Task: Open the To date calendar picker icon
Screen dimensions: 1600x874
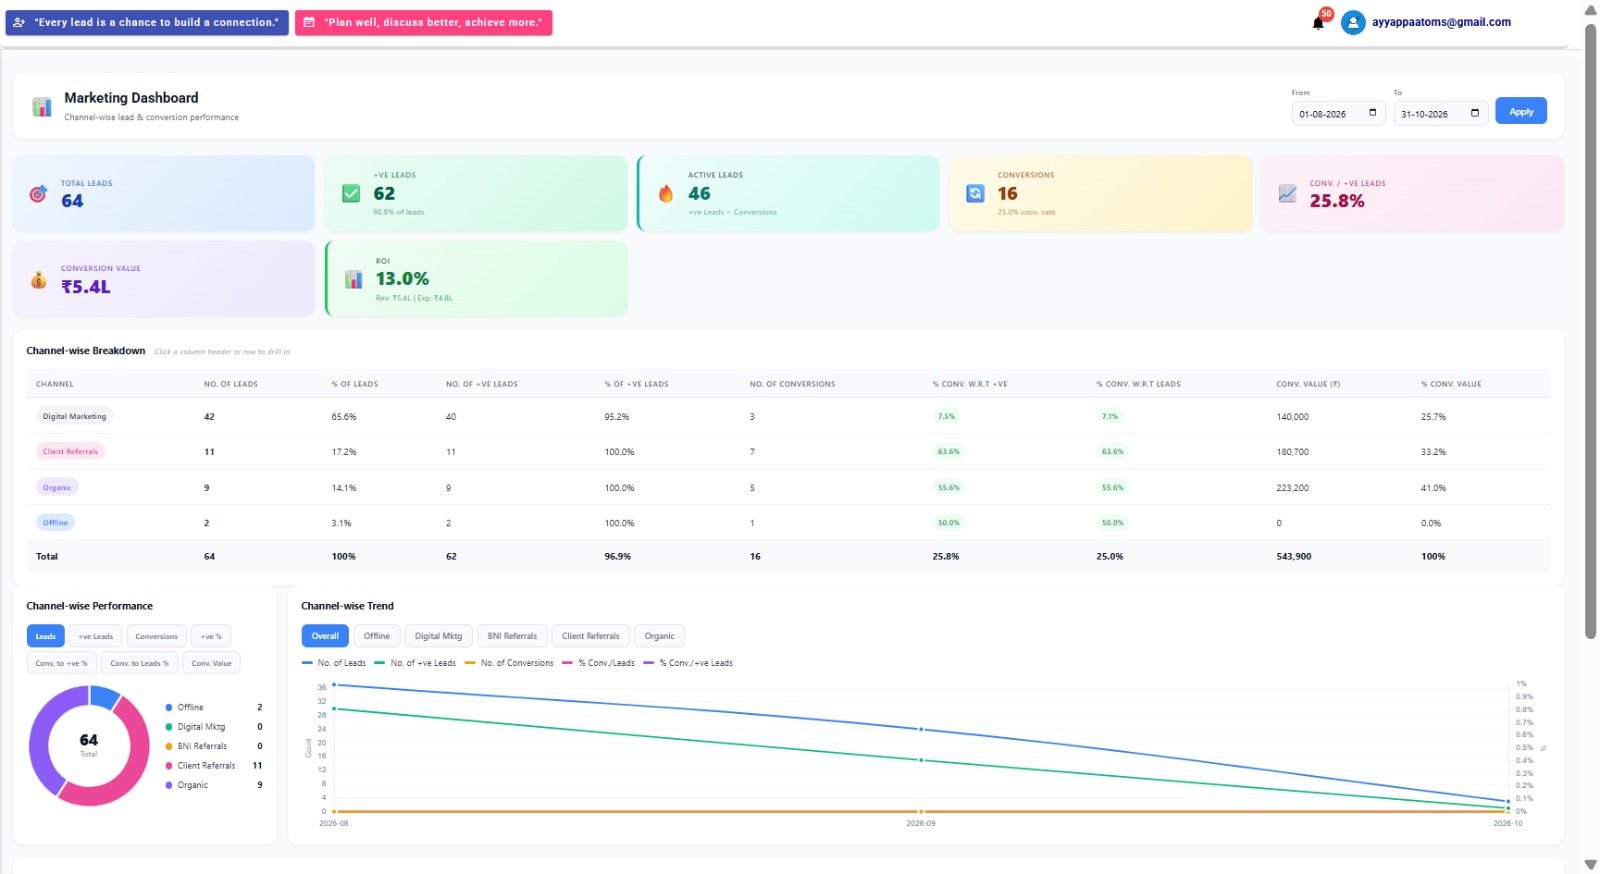Action: point(1475,113)
